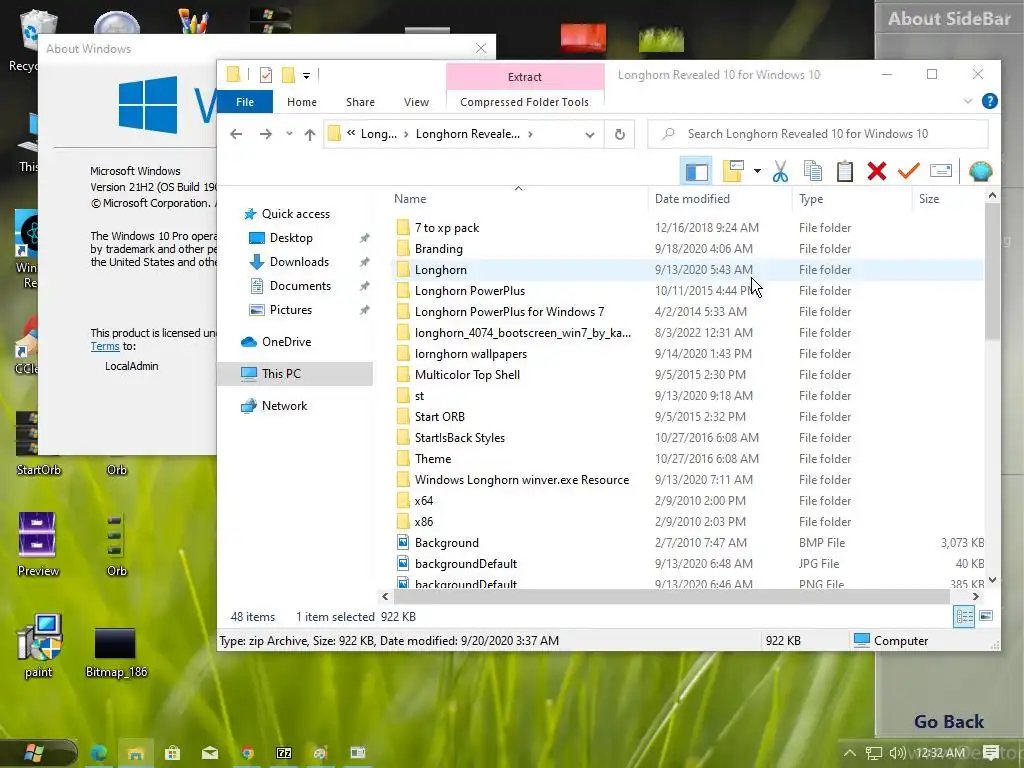This screenshot has width=1024, height=768.
Task: Open Pictures in navigation pane
Action: coord(291,310)
